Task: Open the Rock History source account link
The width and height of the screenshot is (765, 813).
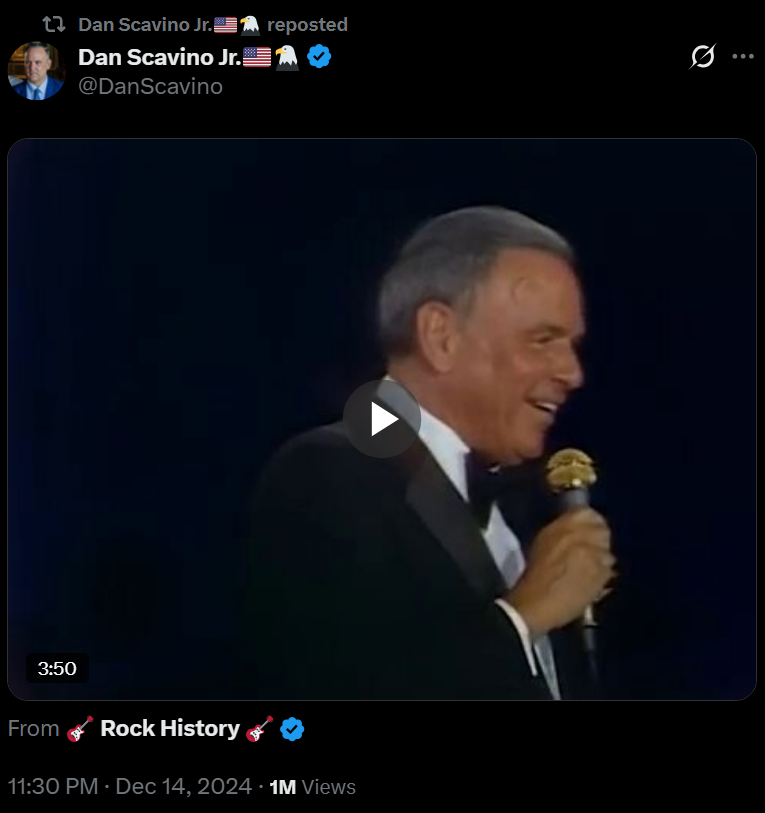Action: [x=170, y=729]
